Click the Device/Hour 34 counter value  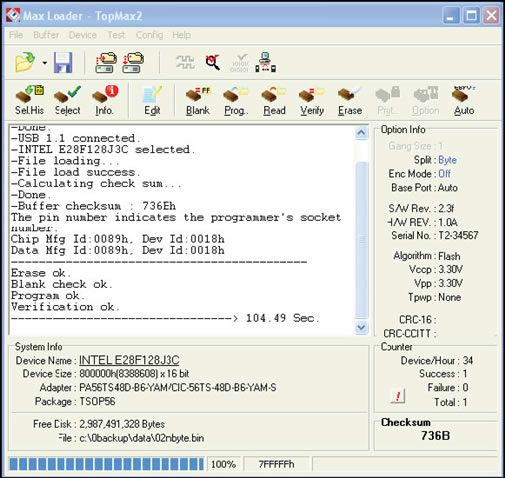[468, 360]
